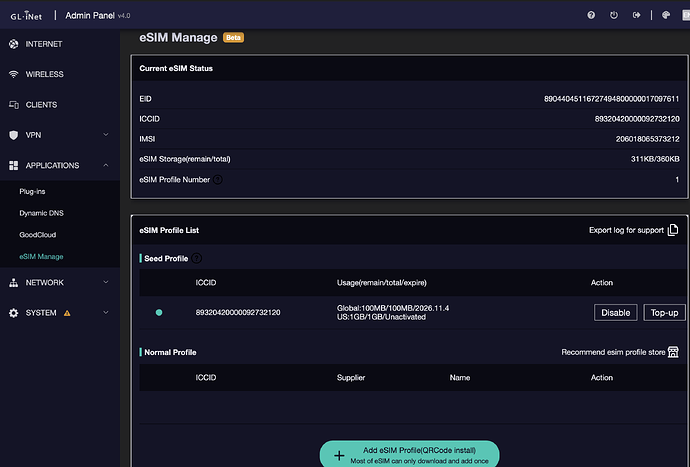The width and height of the screenshot is (690, 467).
Task: Expand the SYSTEM sidebar section
Action: click(x=106, y=313)
